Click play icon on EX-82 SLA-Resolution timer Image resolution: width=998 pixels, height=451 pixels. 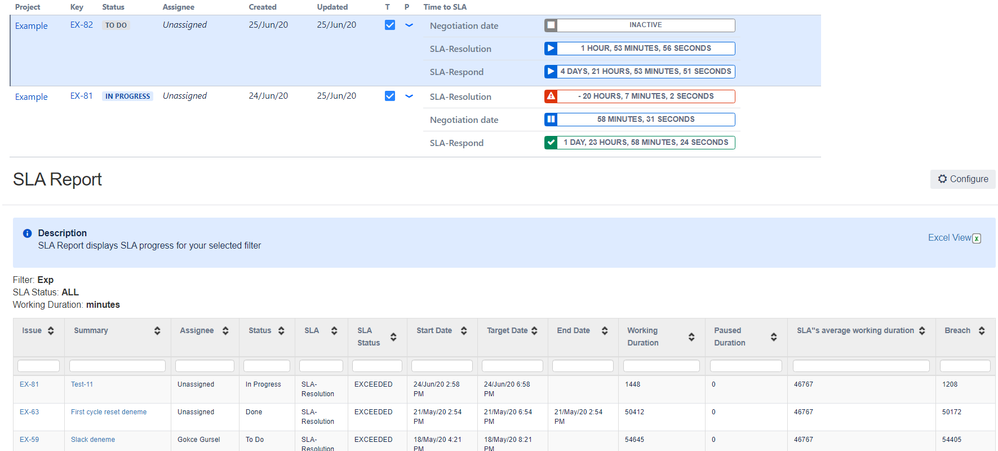[x=551, y=48]
